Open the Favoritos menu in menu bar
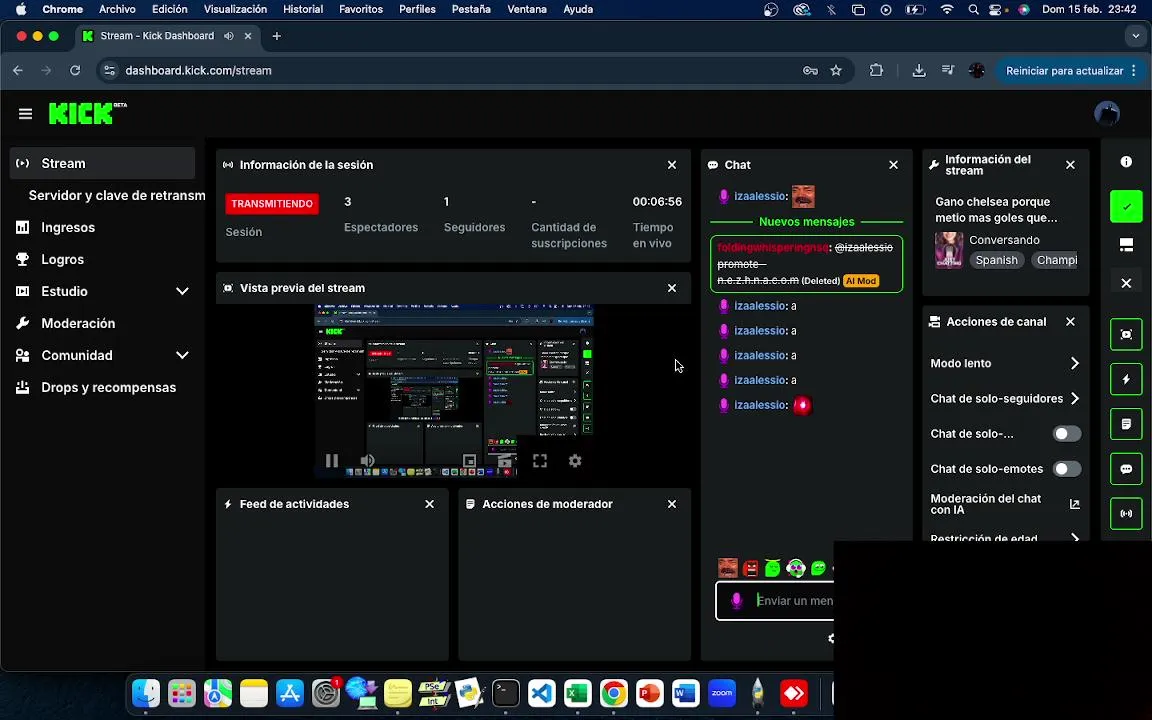Image resolution: width=1152 pixels, height=720 pixels. coord(361,10)
